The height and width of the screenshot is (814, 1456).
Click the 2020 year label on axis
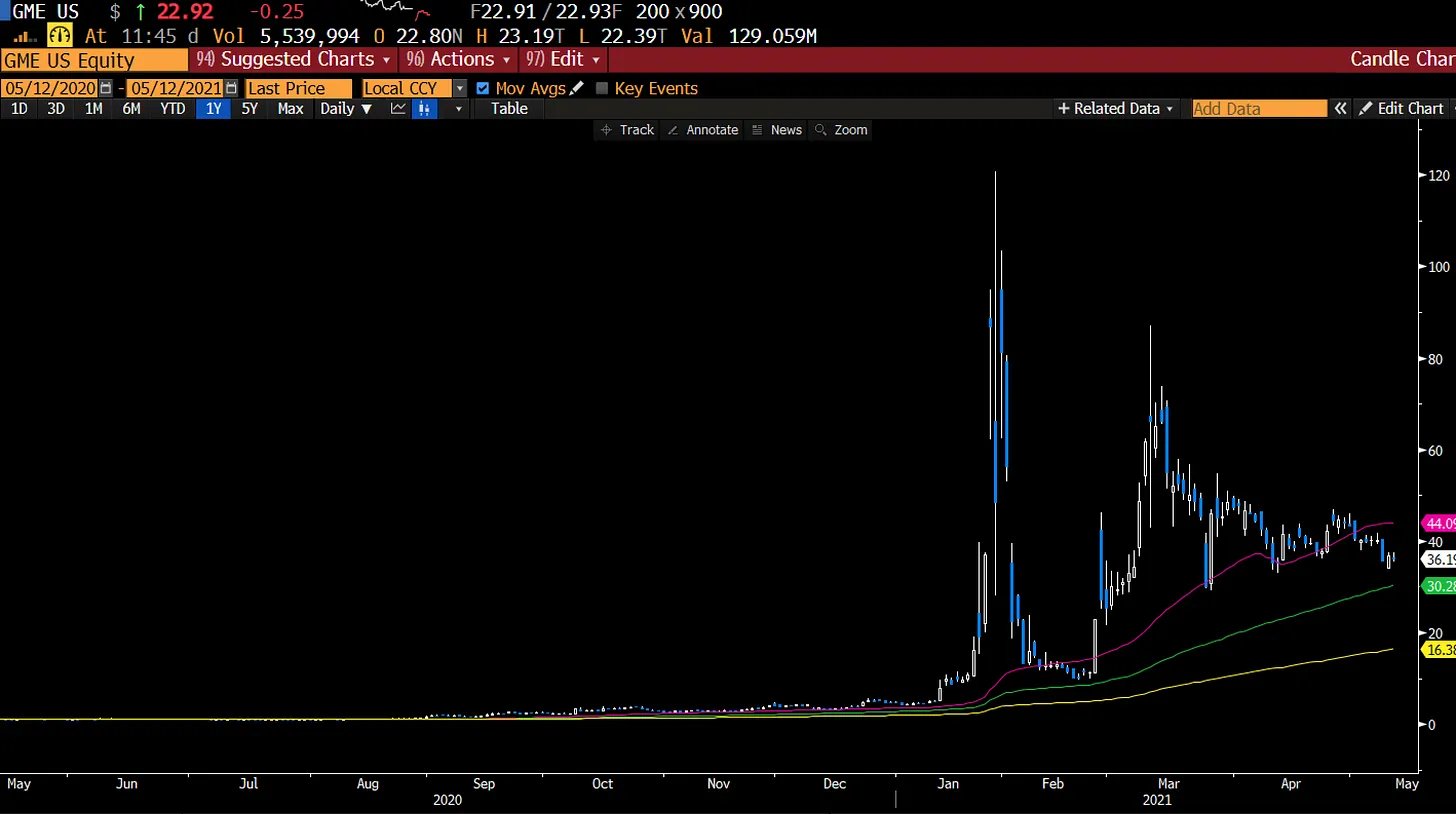pyautogui.click(x=447, y=800)
